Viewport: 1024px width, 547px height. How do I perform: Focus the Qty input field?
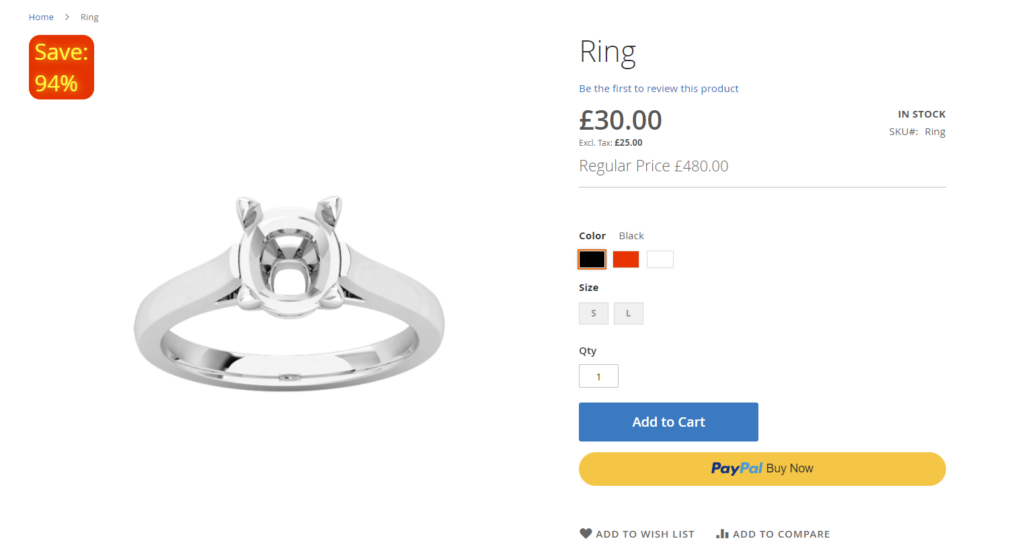coord(598,376)
